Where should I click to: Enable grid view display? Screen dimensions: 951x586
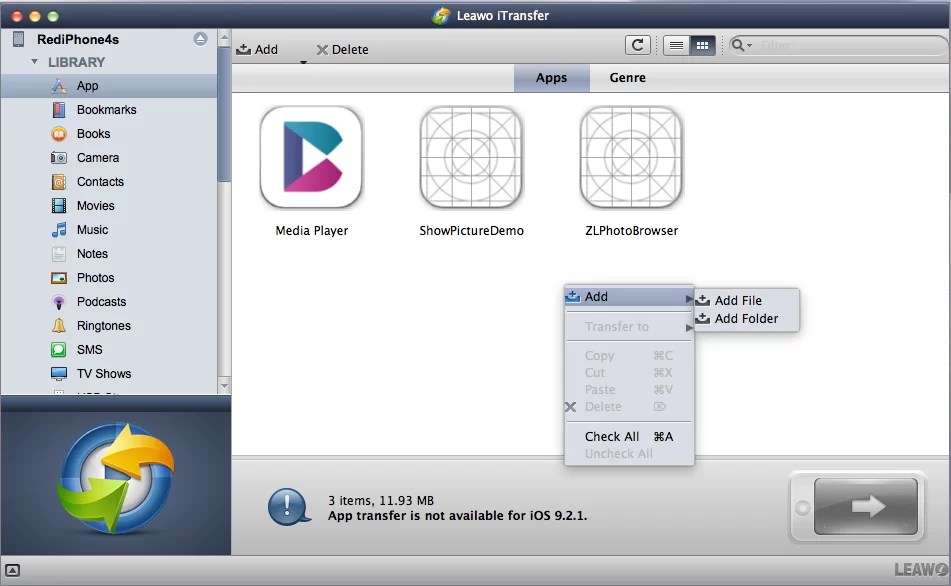click(x=702, y=44)
